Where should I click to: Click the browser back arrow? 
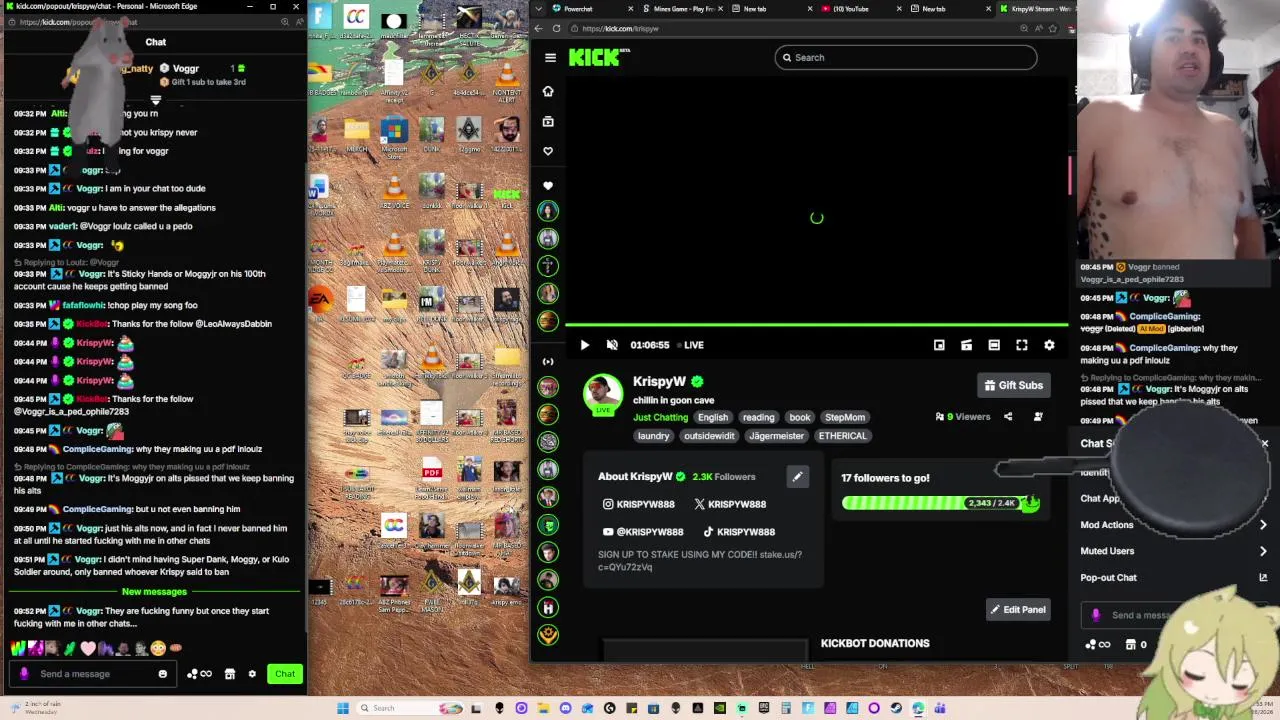[x=539, y=28]
